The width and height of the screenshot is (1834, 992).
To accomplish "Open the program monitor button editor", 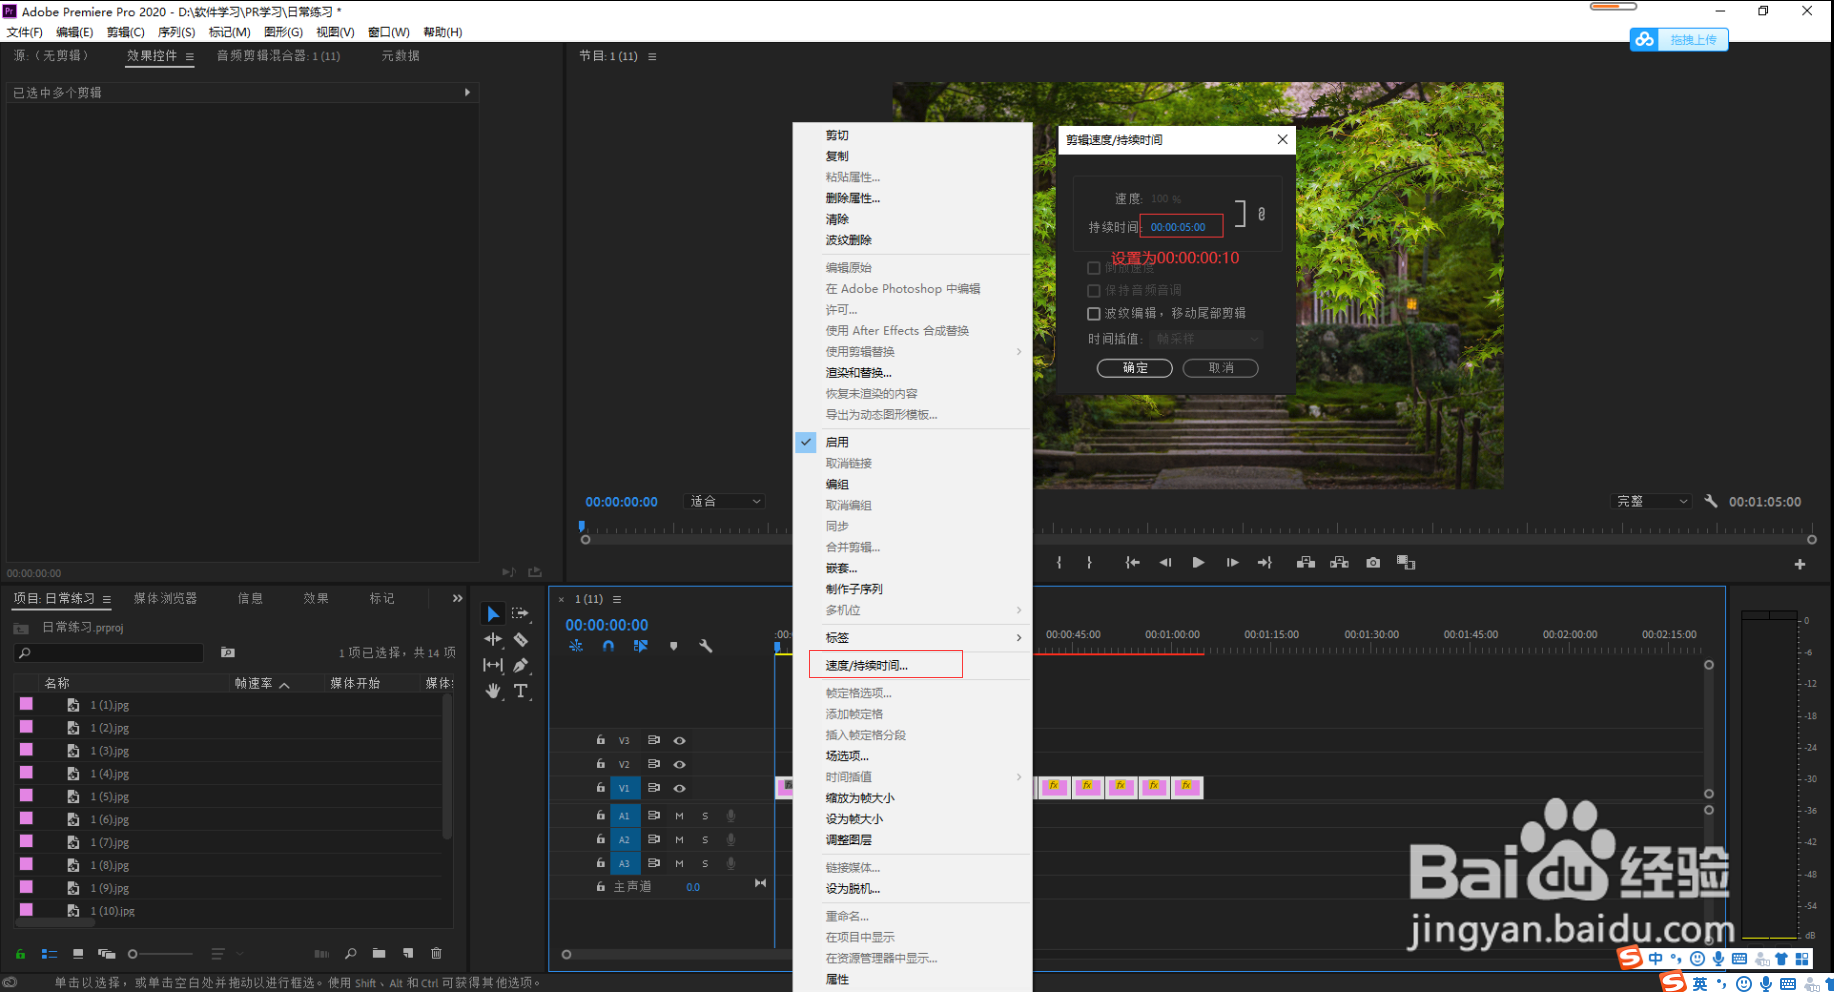I will tap(1800, 565).
